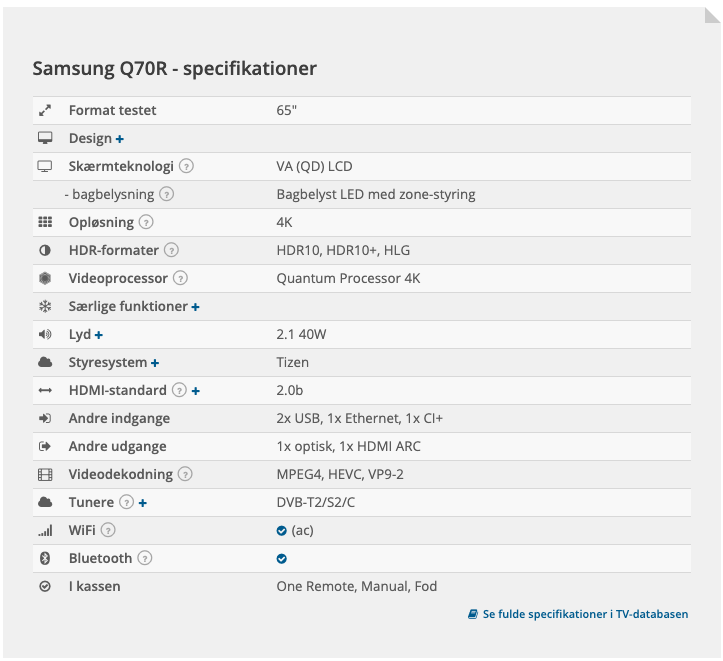This screenshot has width=723, height=661.
Task: Click the Bluetooth checkmark icon
Action: [282, 558]
